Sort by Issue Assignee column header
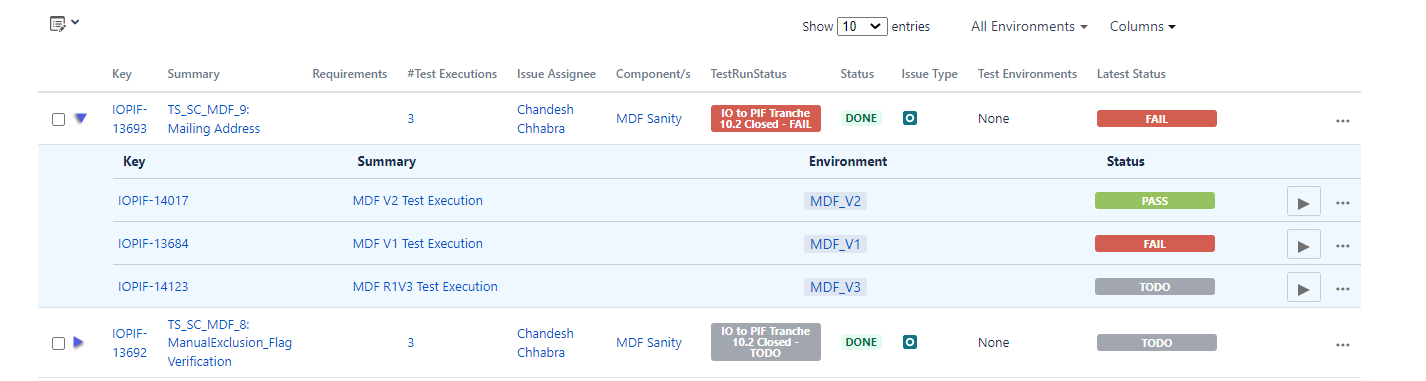The height and width of the screenshot is (381, 1426). click(556, 74)
